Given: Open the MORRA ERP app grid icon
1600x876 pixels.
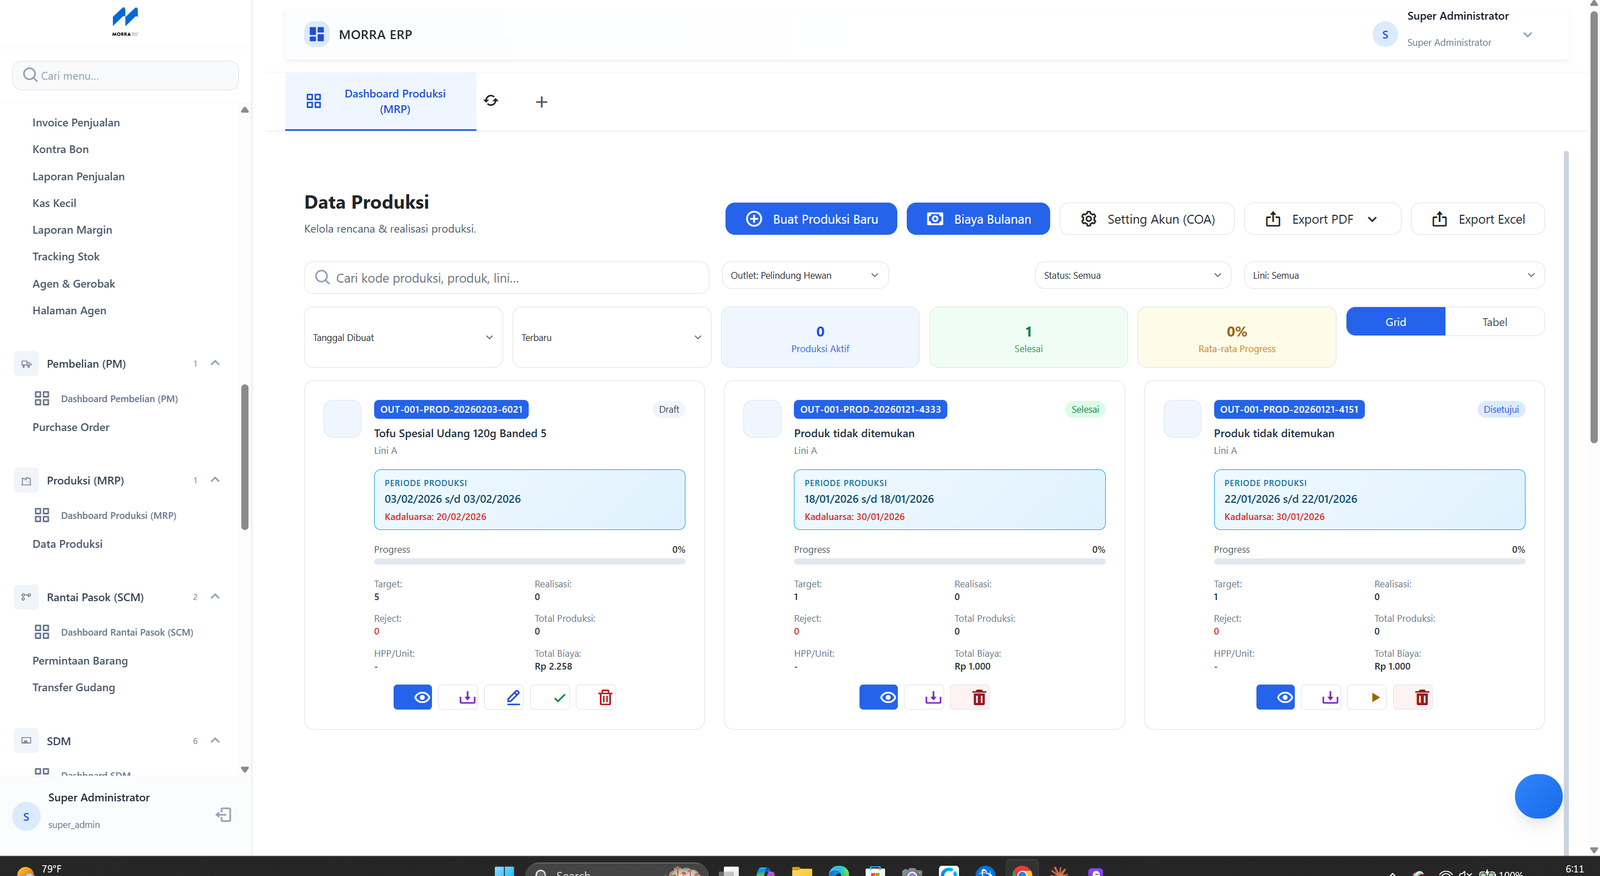Looking at the screenshot, I should [317, 35].
